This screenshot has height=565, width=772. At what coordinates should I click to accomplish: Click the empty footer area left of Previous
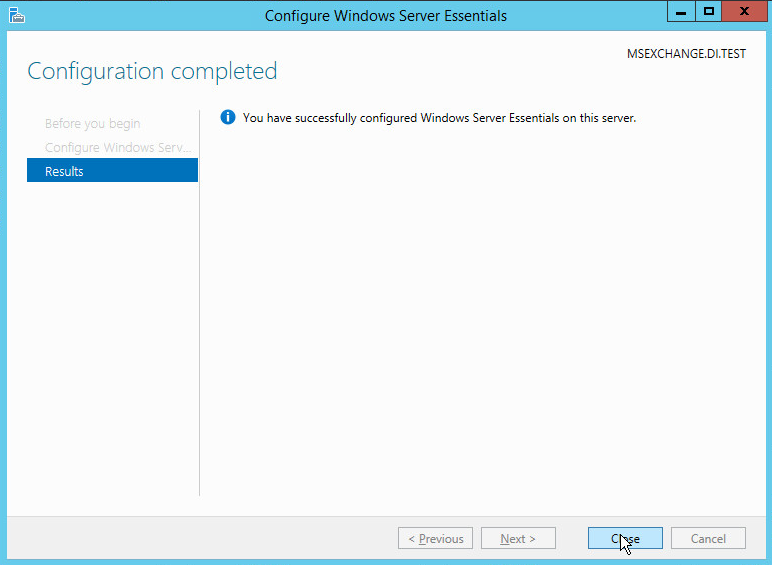(x=200, y=538)
